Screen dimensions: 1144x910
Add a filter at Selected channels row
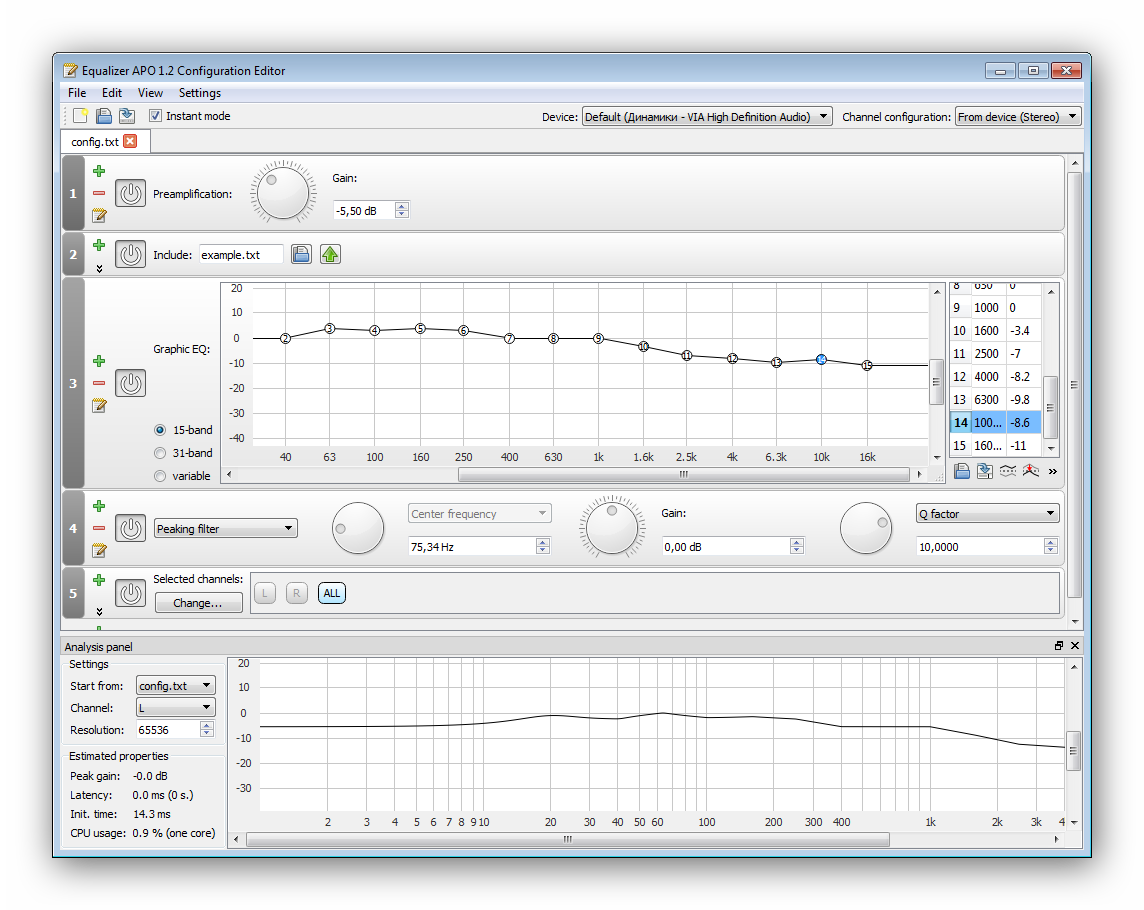click(99, 580)
